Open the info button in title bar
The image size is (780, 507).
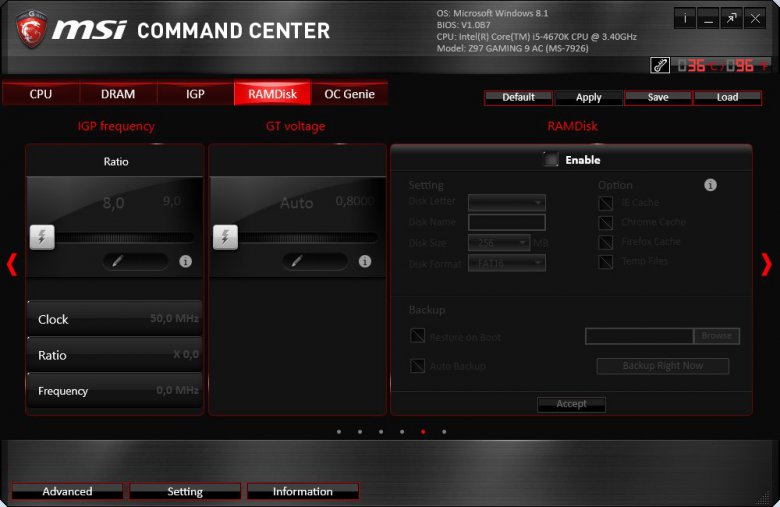pos(685,19)
